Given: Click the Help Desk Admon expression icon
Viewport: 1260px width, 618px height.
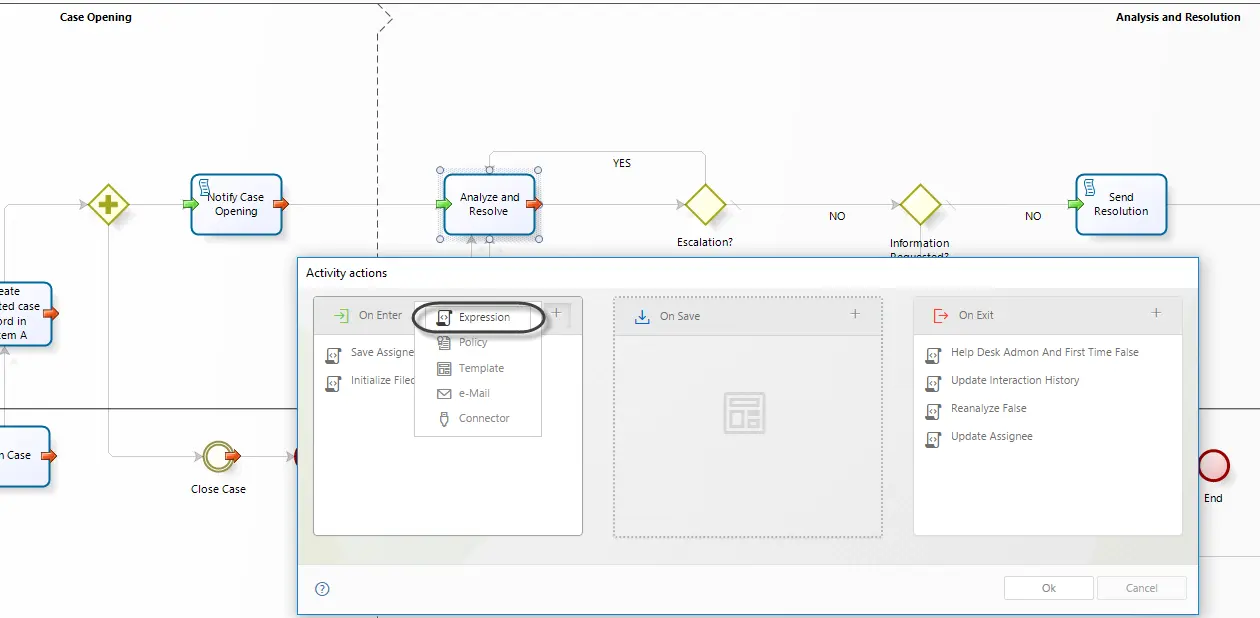Looking at the screenshot, I should tap(933, 354).
